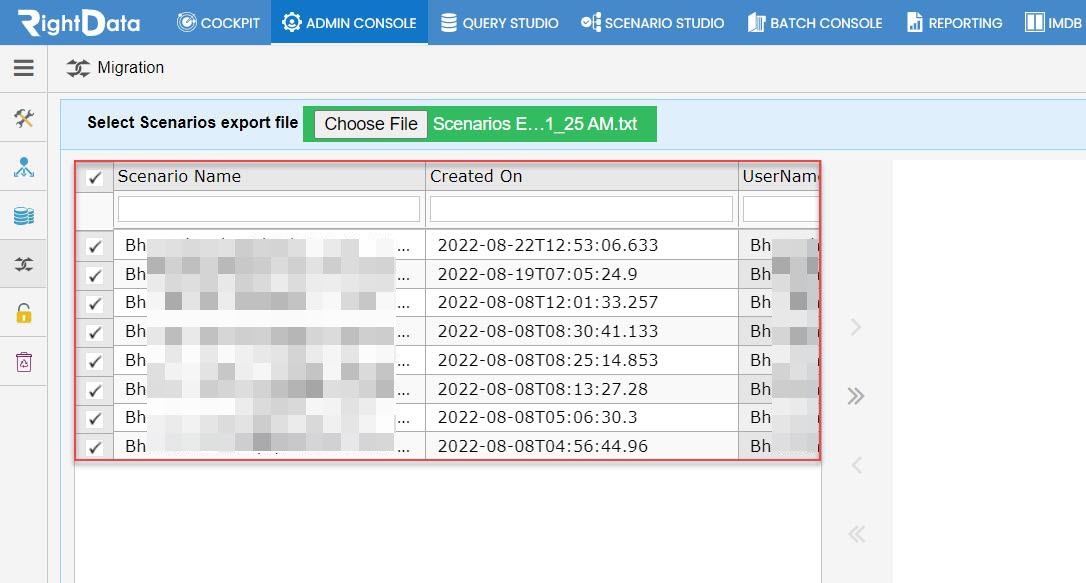Click the UserName filter input
The width and height of the screenshot is (1086, 583).
coord(781,209)
